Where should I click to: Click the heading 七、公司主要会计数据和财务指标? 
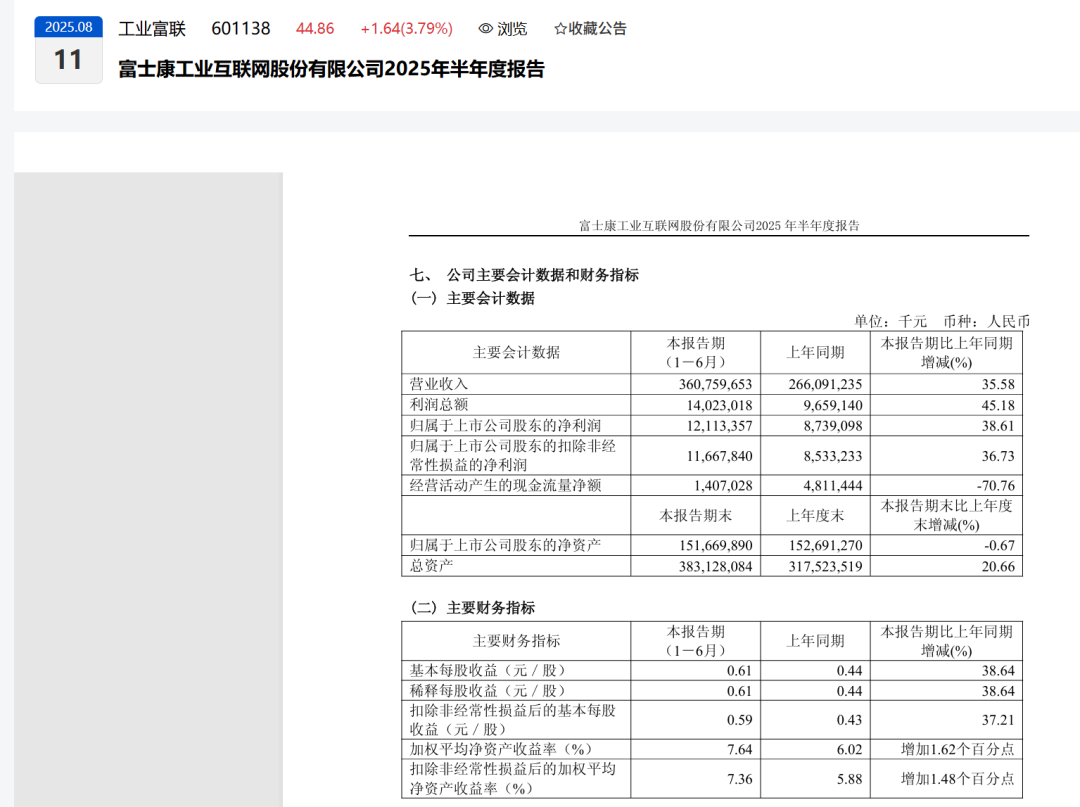pos(527,273)
